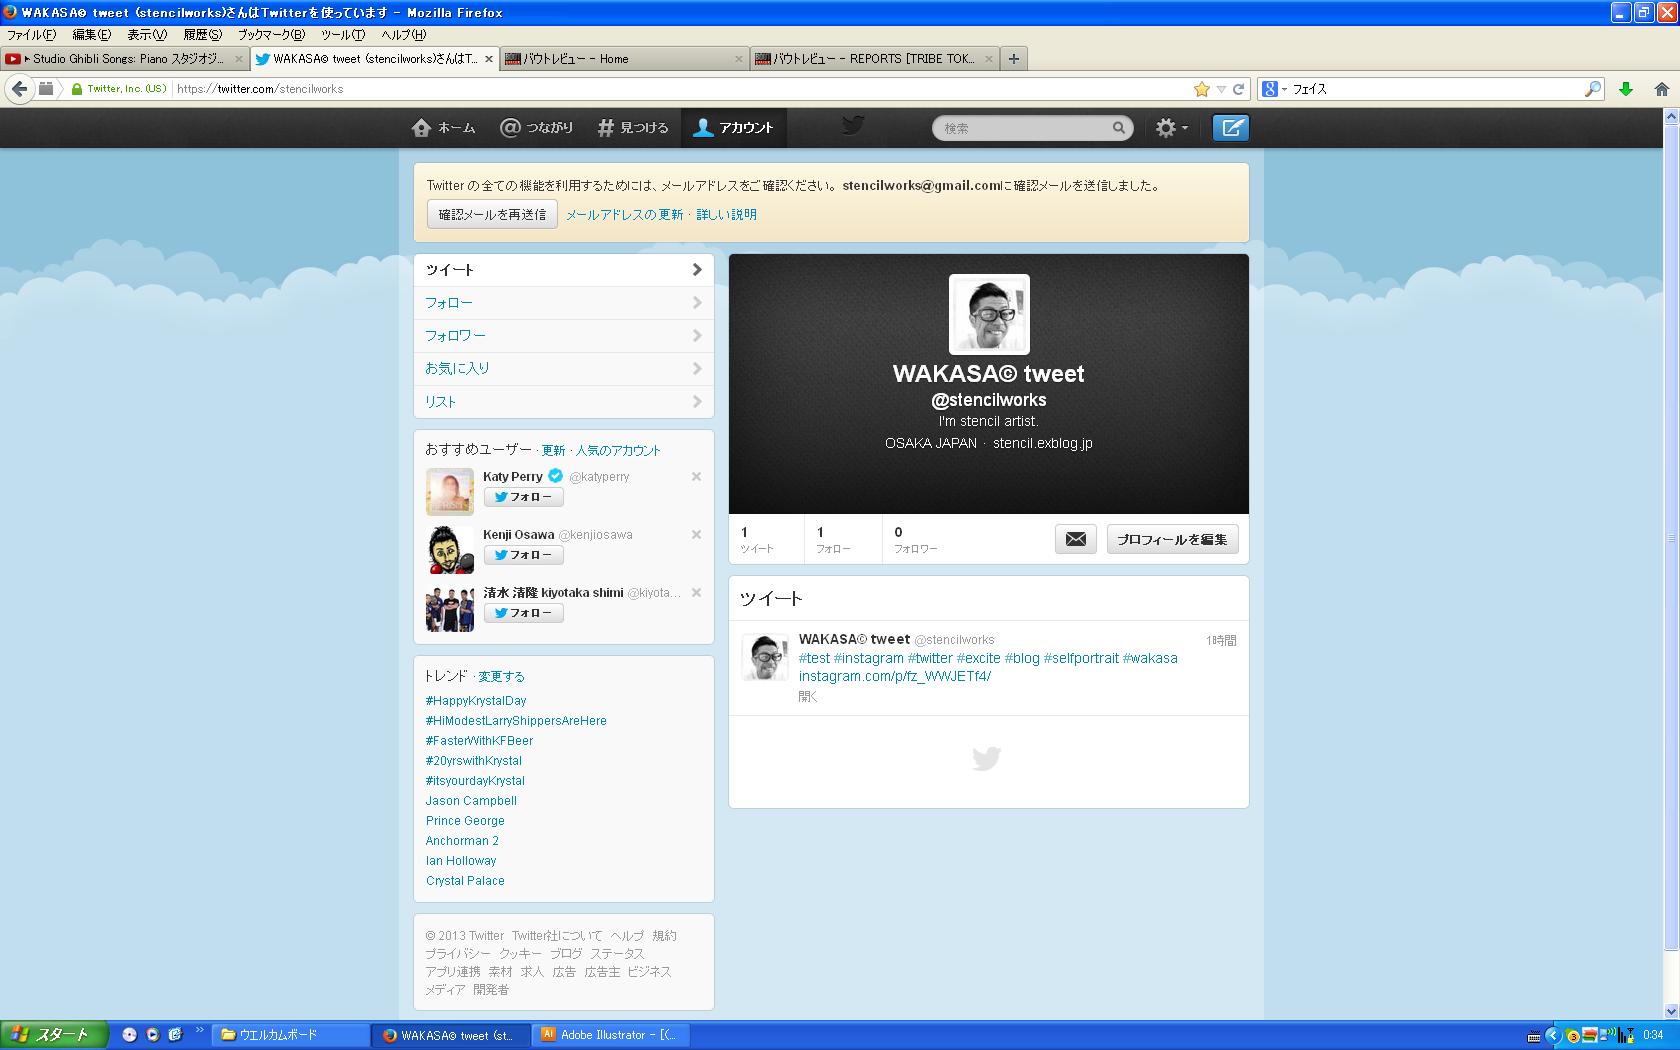
Task: Open the instagram.com link in tweet
Action: point(895,677)
